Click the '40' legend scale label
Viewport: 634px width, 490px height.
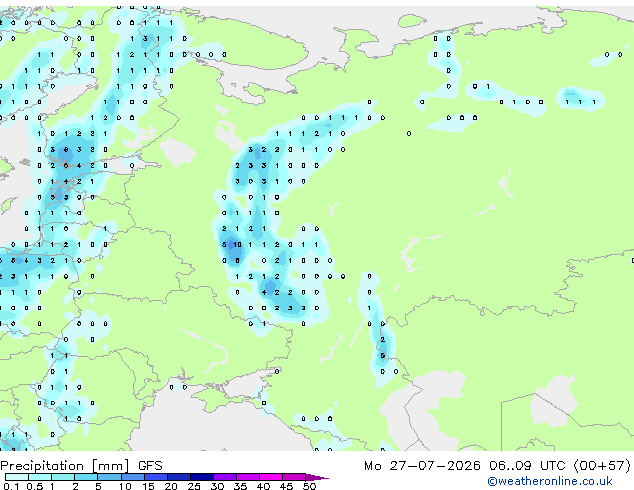click(263, 486)
